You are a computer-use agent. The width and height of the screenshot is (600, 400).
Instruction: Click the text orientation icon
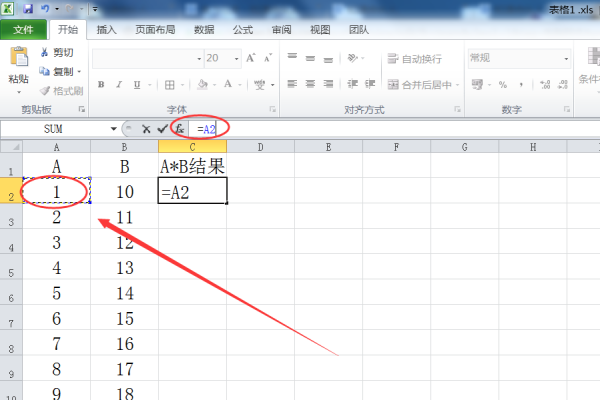pos(352,58)
